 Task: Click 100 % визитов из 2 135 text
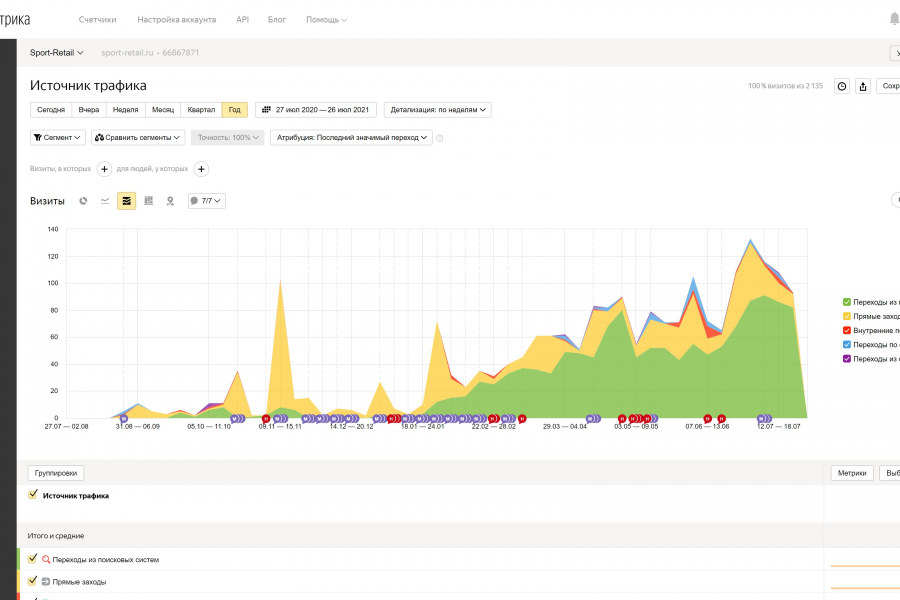coord(785,86)
